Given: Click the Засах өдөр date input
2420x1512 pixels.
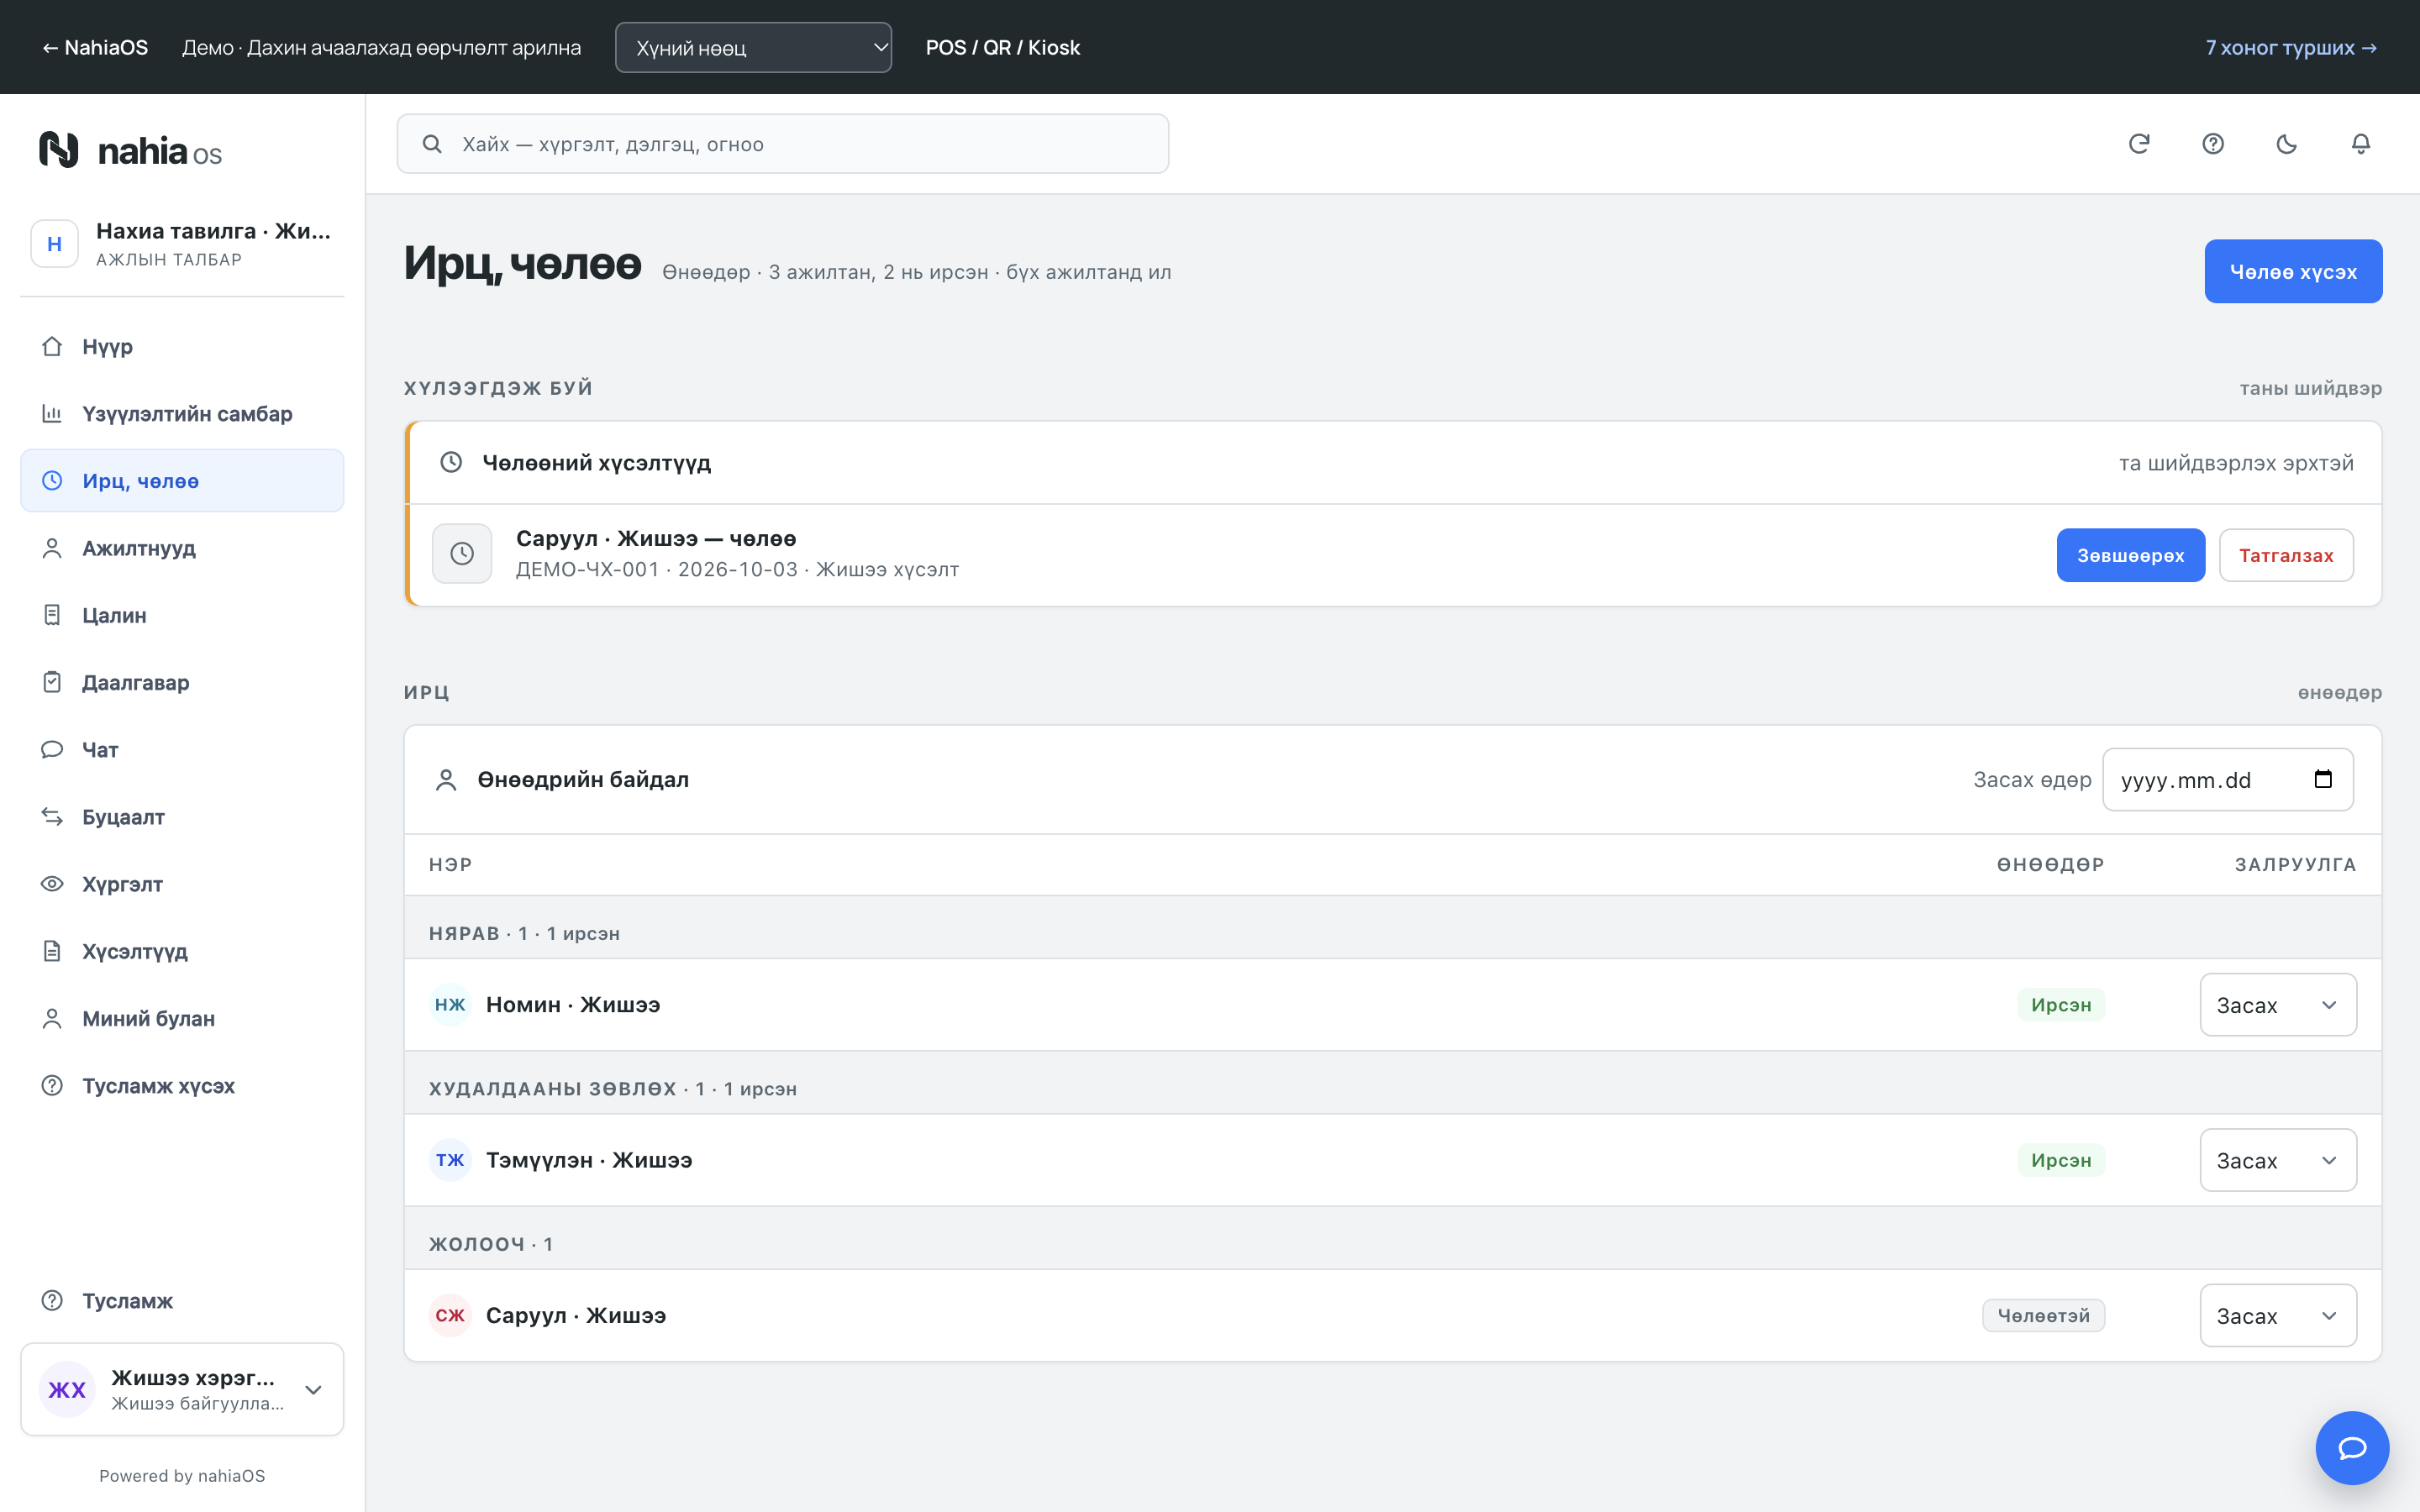Looking at the screenshot, I should [2228, 779].
